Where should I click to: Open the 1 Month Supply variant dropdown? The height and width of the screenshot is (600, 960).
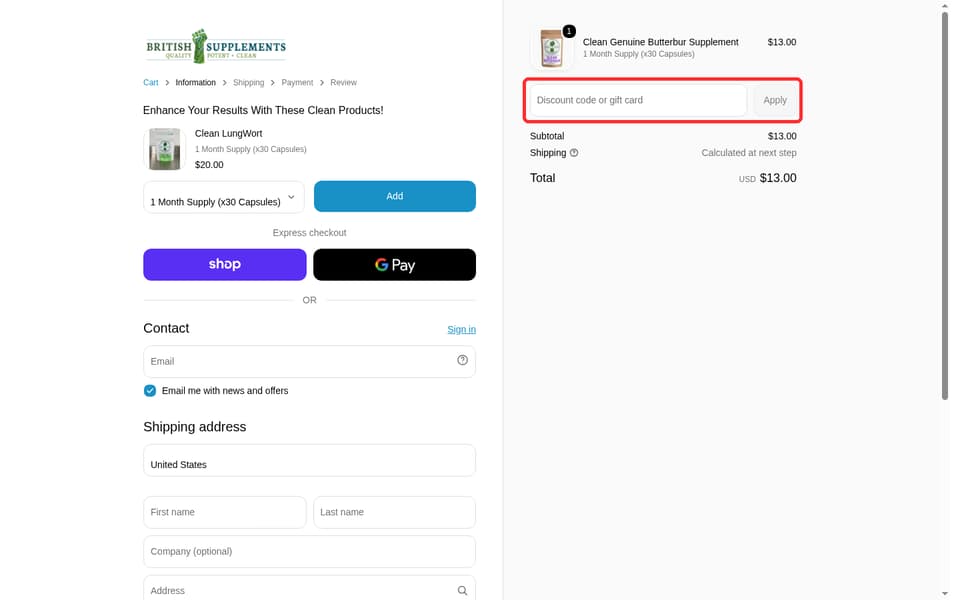point(223,197)
